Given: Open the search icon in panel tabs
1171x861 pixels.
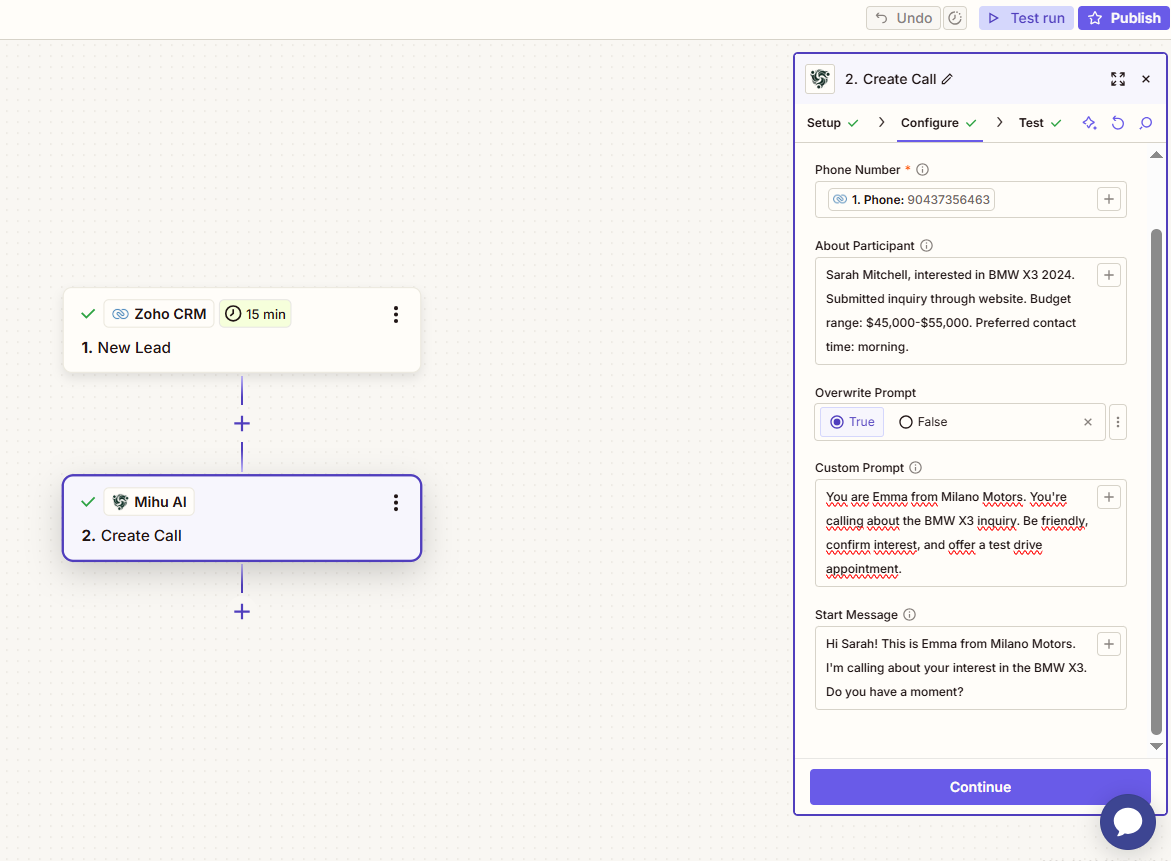Looking at the screenshot, I should coord(1146,123).
